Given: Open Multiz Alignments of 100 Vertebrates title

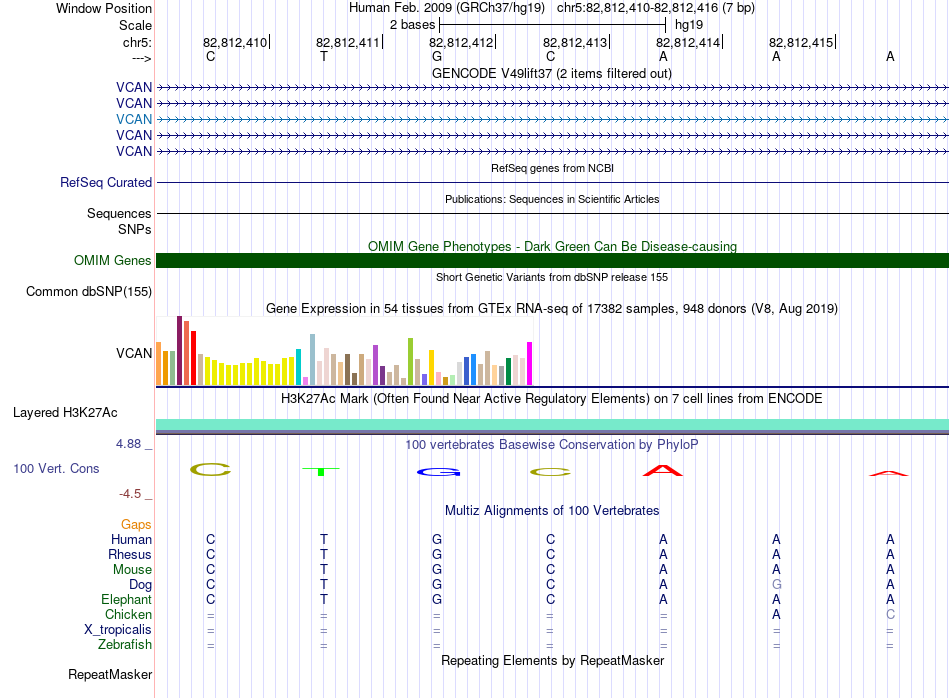Looking at the screenshot, I should [x=552, y=510].
